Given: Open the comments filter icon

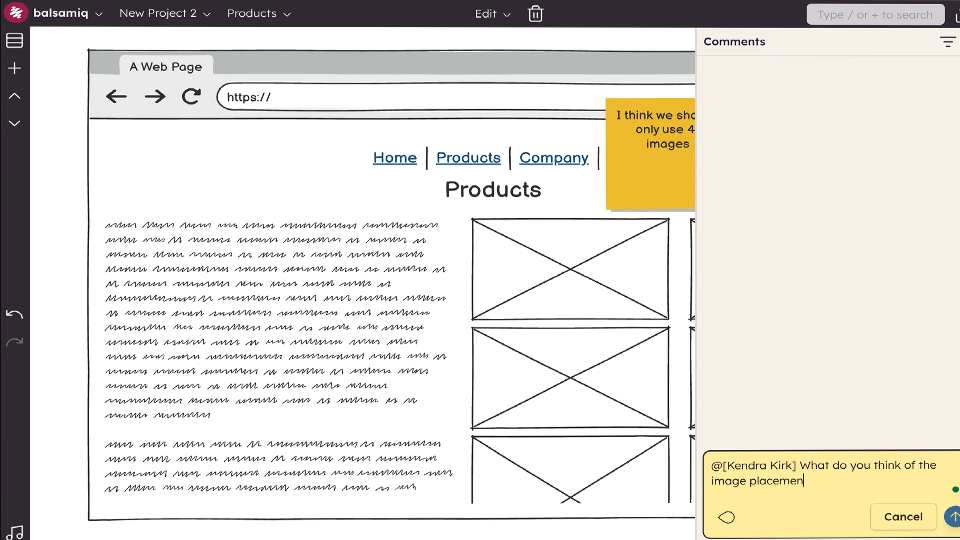Looking at the screenshot, I should tap(948, 42).
